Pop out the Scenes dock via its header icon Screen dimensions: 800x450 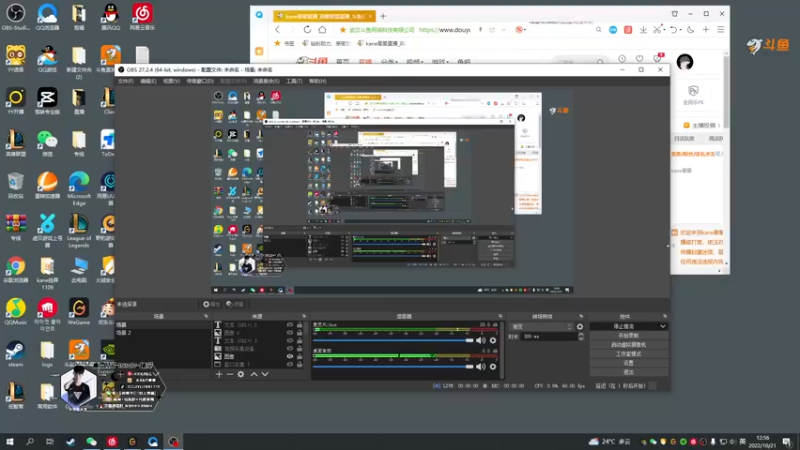coord(206,316)
